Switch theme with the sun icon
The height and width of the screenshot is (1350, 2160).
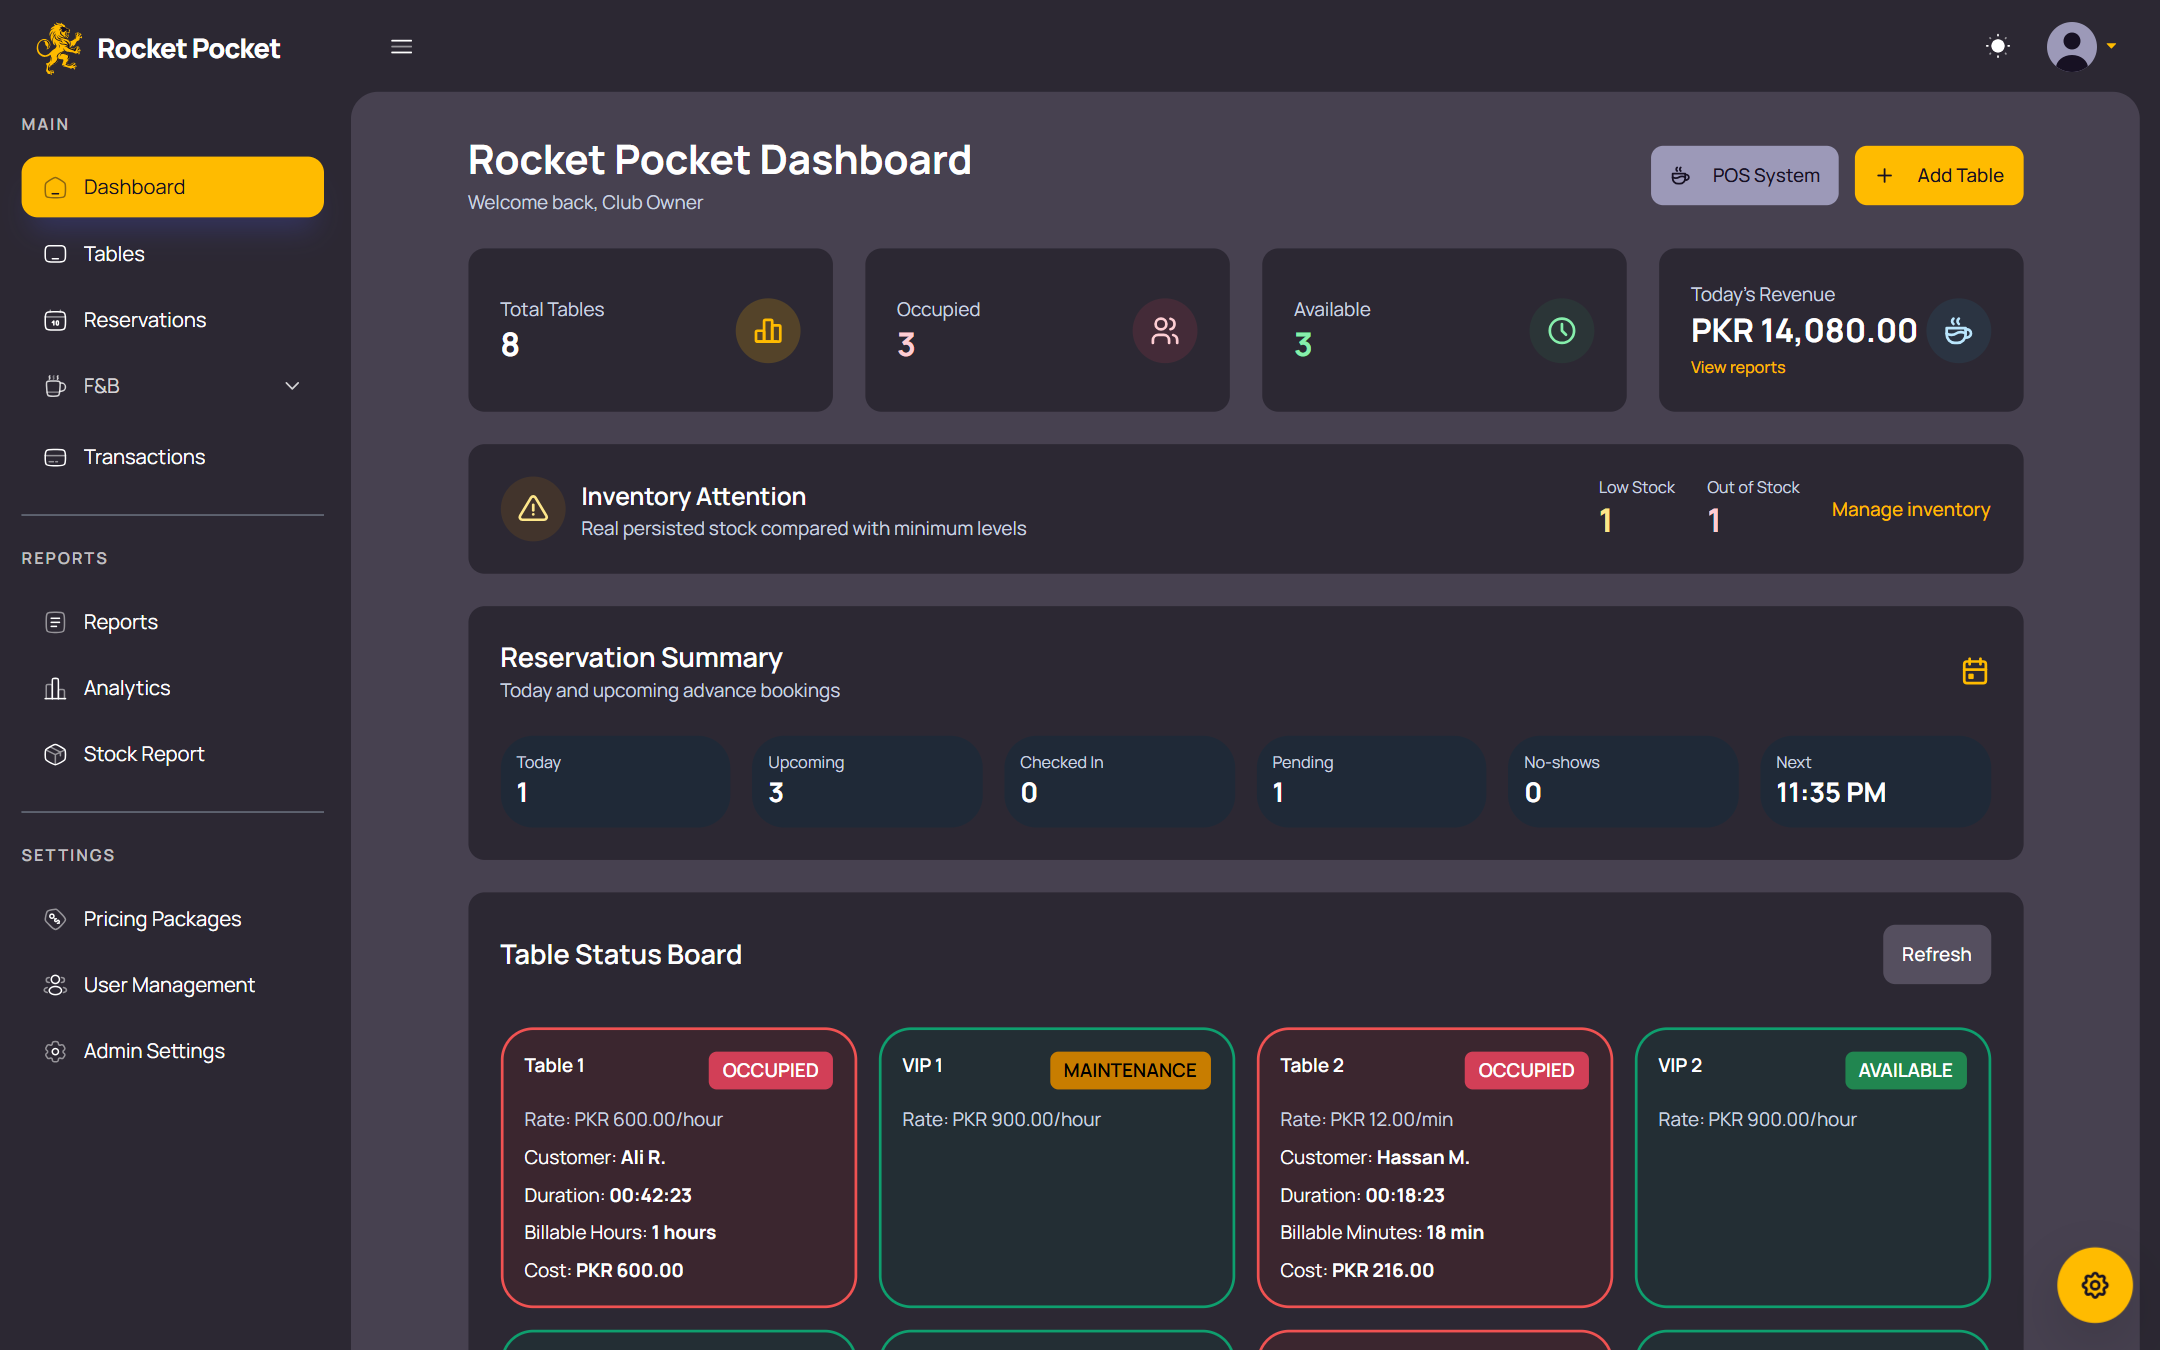(x=1997, y=46)
